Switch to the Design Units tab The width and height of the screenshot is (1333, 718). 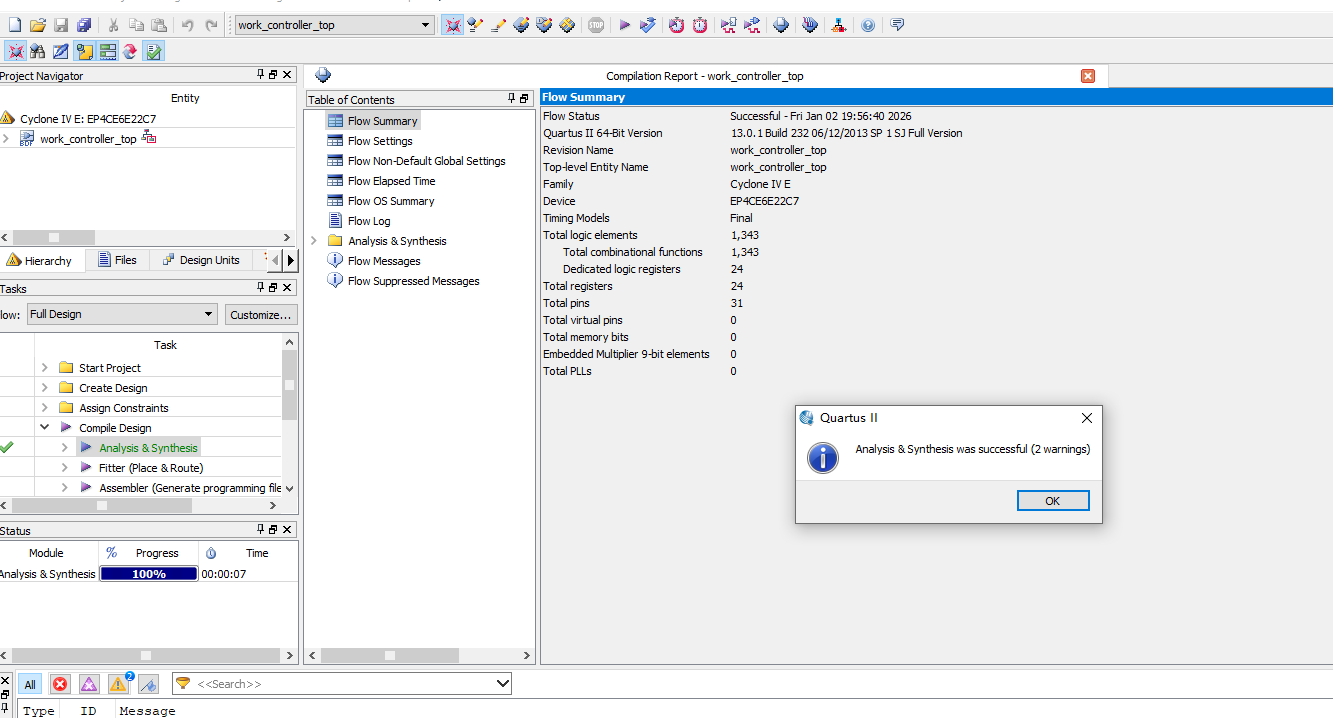coord(201,260)
